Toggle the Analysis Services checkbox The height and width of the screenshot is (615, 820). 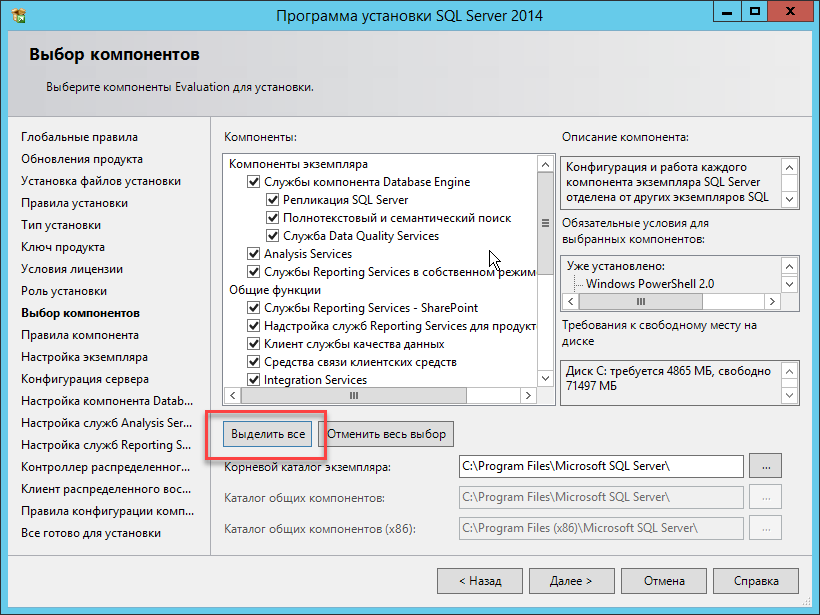(x=253, y=254)
